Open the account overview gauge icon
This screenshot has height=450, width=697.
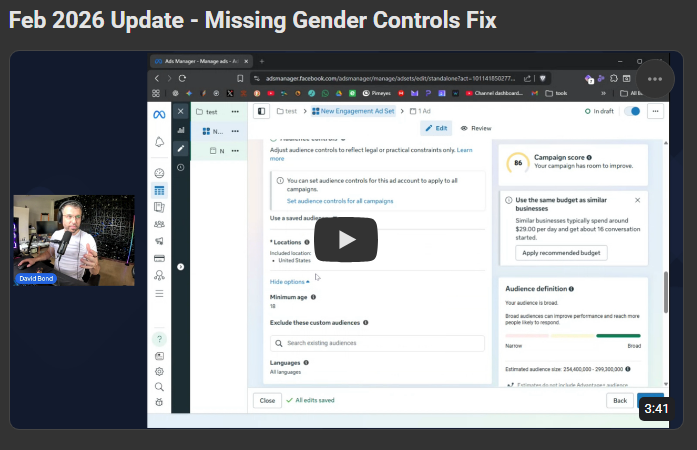tap(159, 173)
